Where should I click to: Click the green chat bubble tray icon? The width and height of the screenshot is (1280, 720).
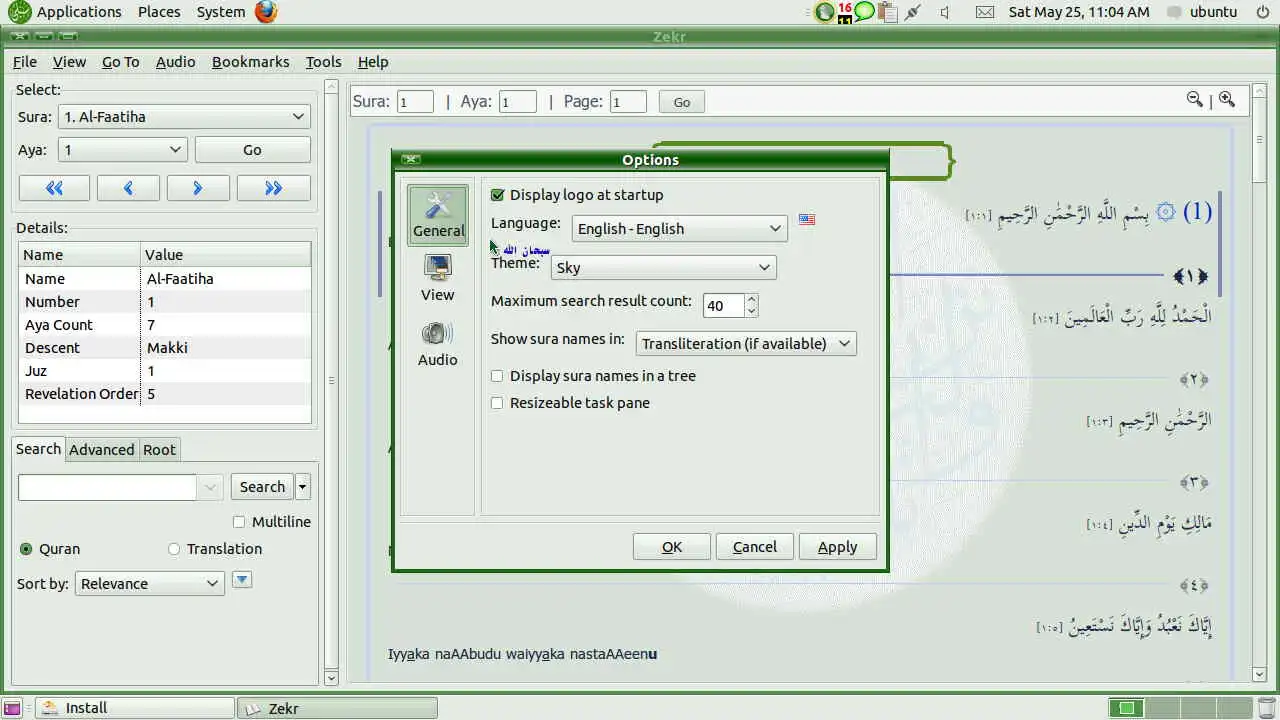click(865, 12)
